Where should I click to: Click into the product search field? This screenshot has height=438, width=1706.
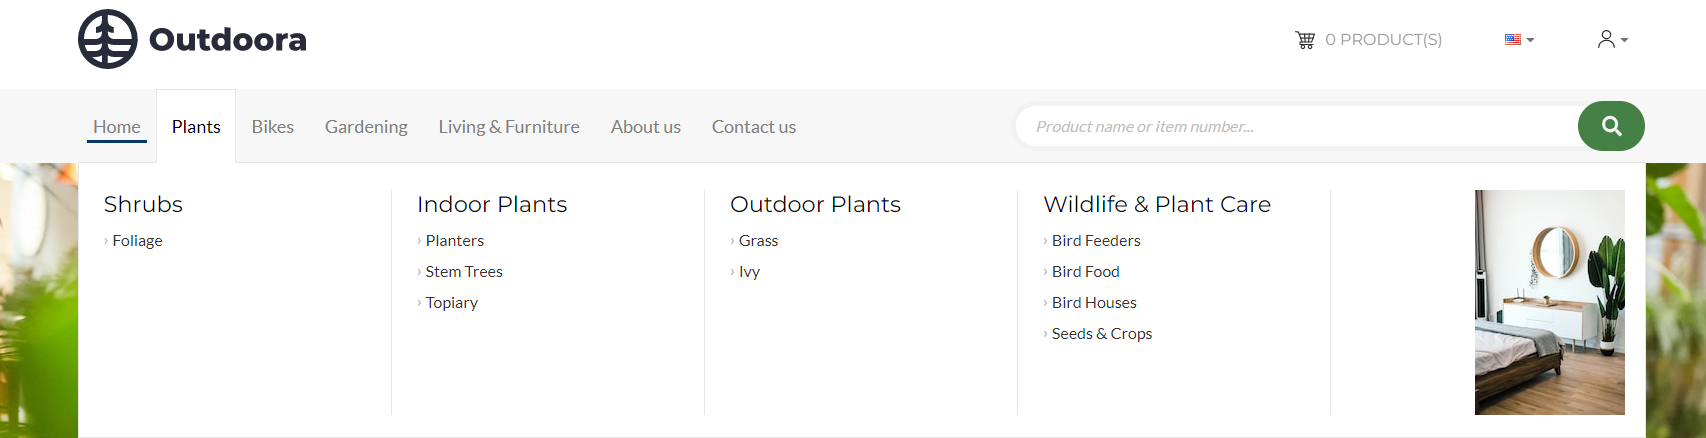[x=1297, y=126]
